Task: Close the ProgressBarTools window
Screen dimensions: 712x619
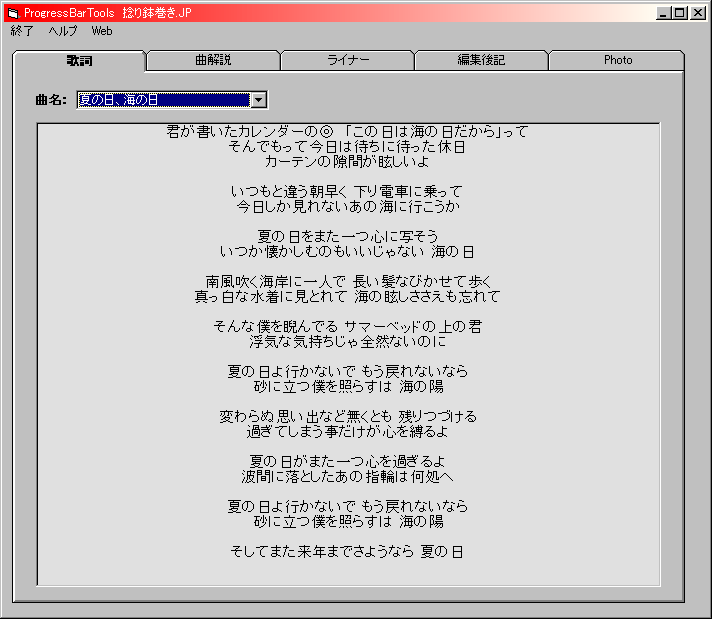Action: pos(697,13)
